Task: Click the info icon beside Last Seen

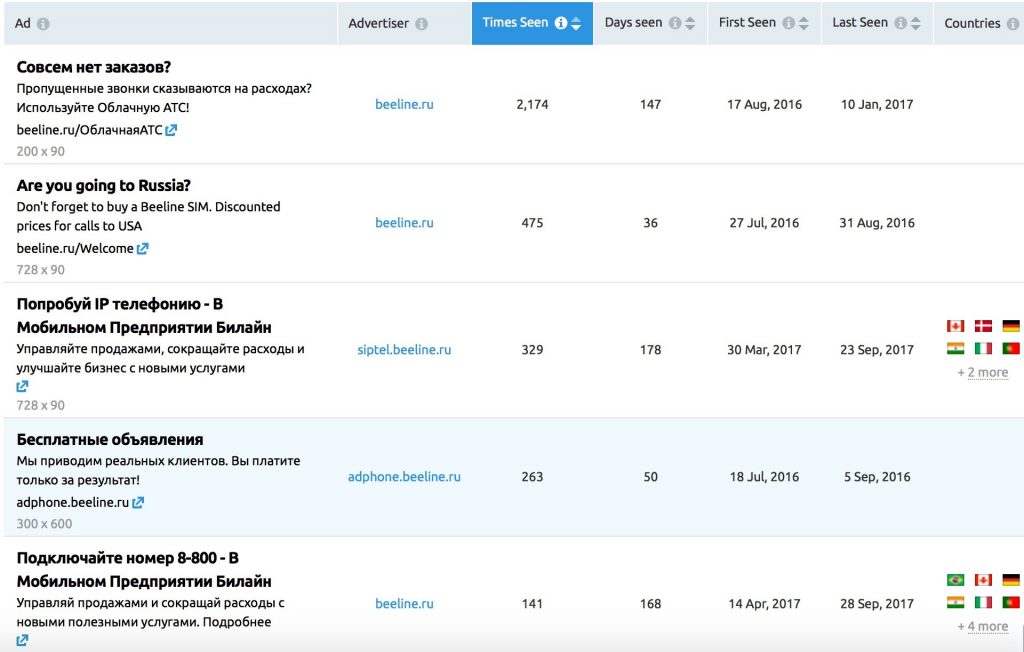Action: coord(901,23)
